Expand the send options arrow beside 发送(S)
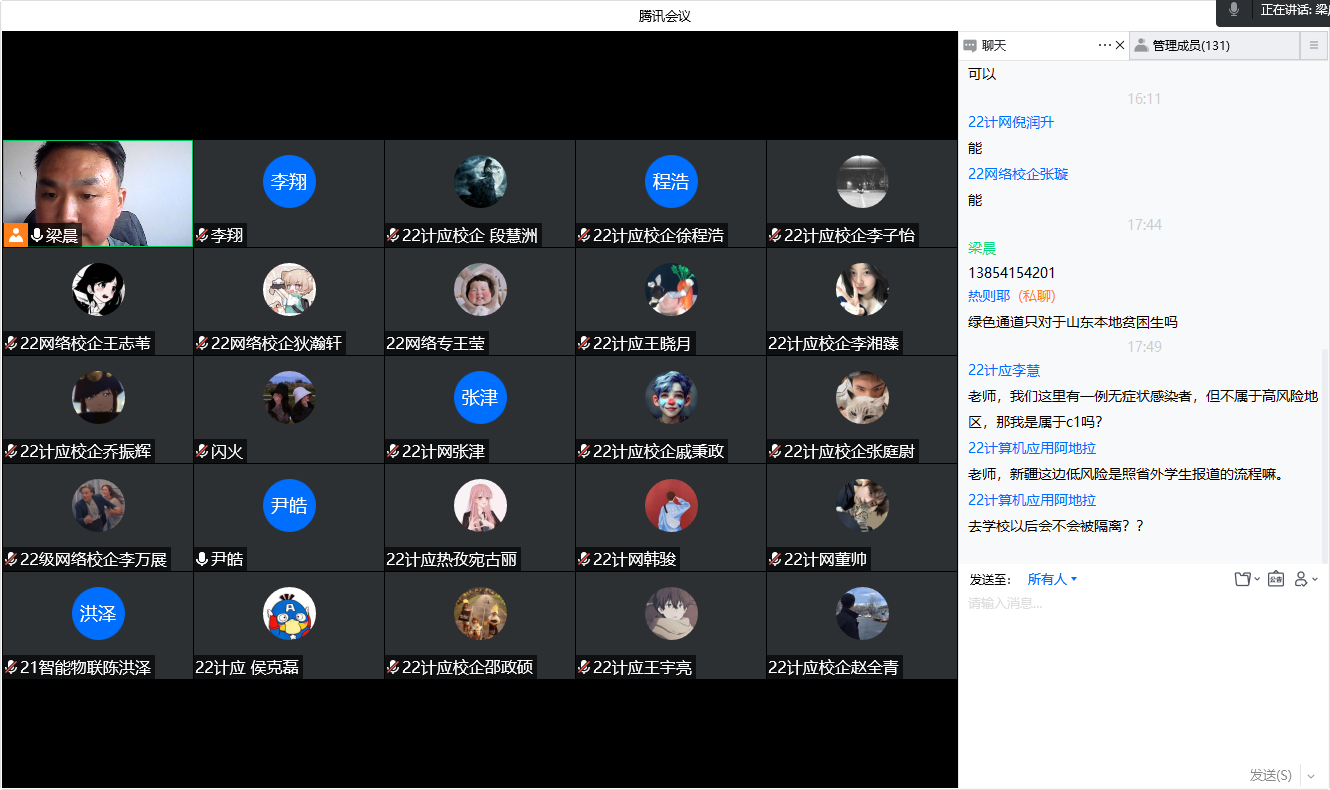The height and width of the screenshot is (790, 1330). [1311, 776]
